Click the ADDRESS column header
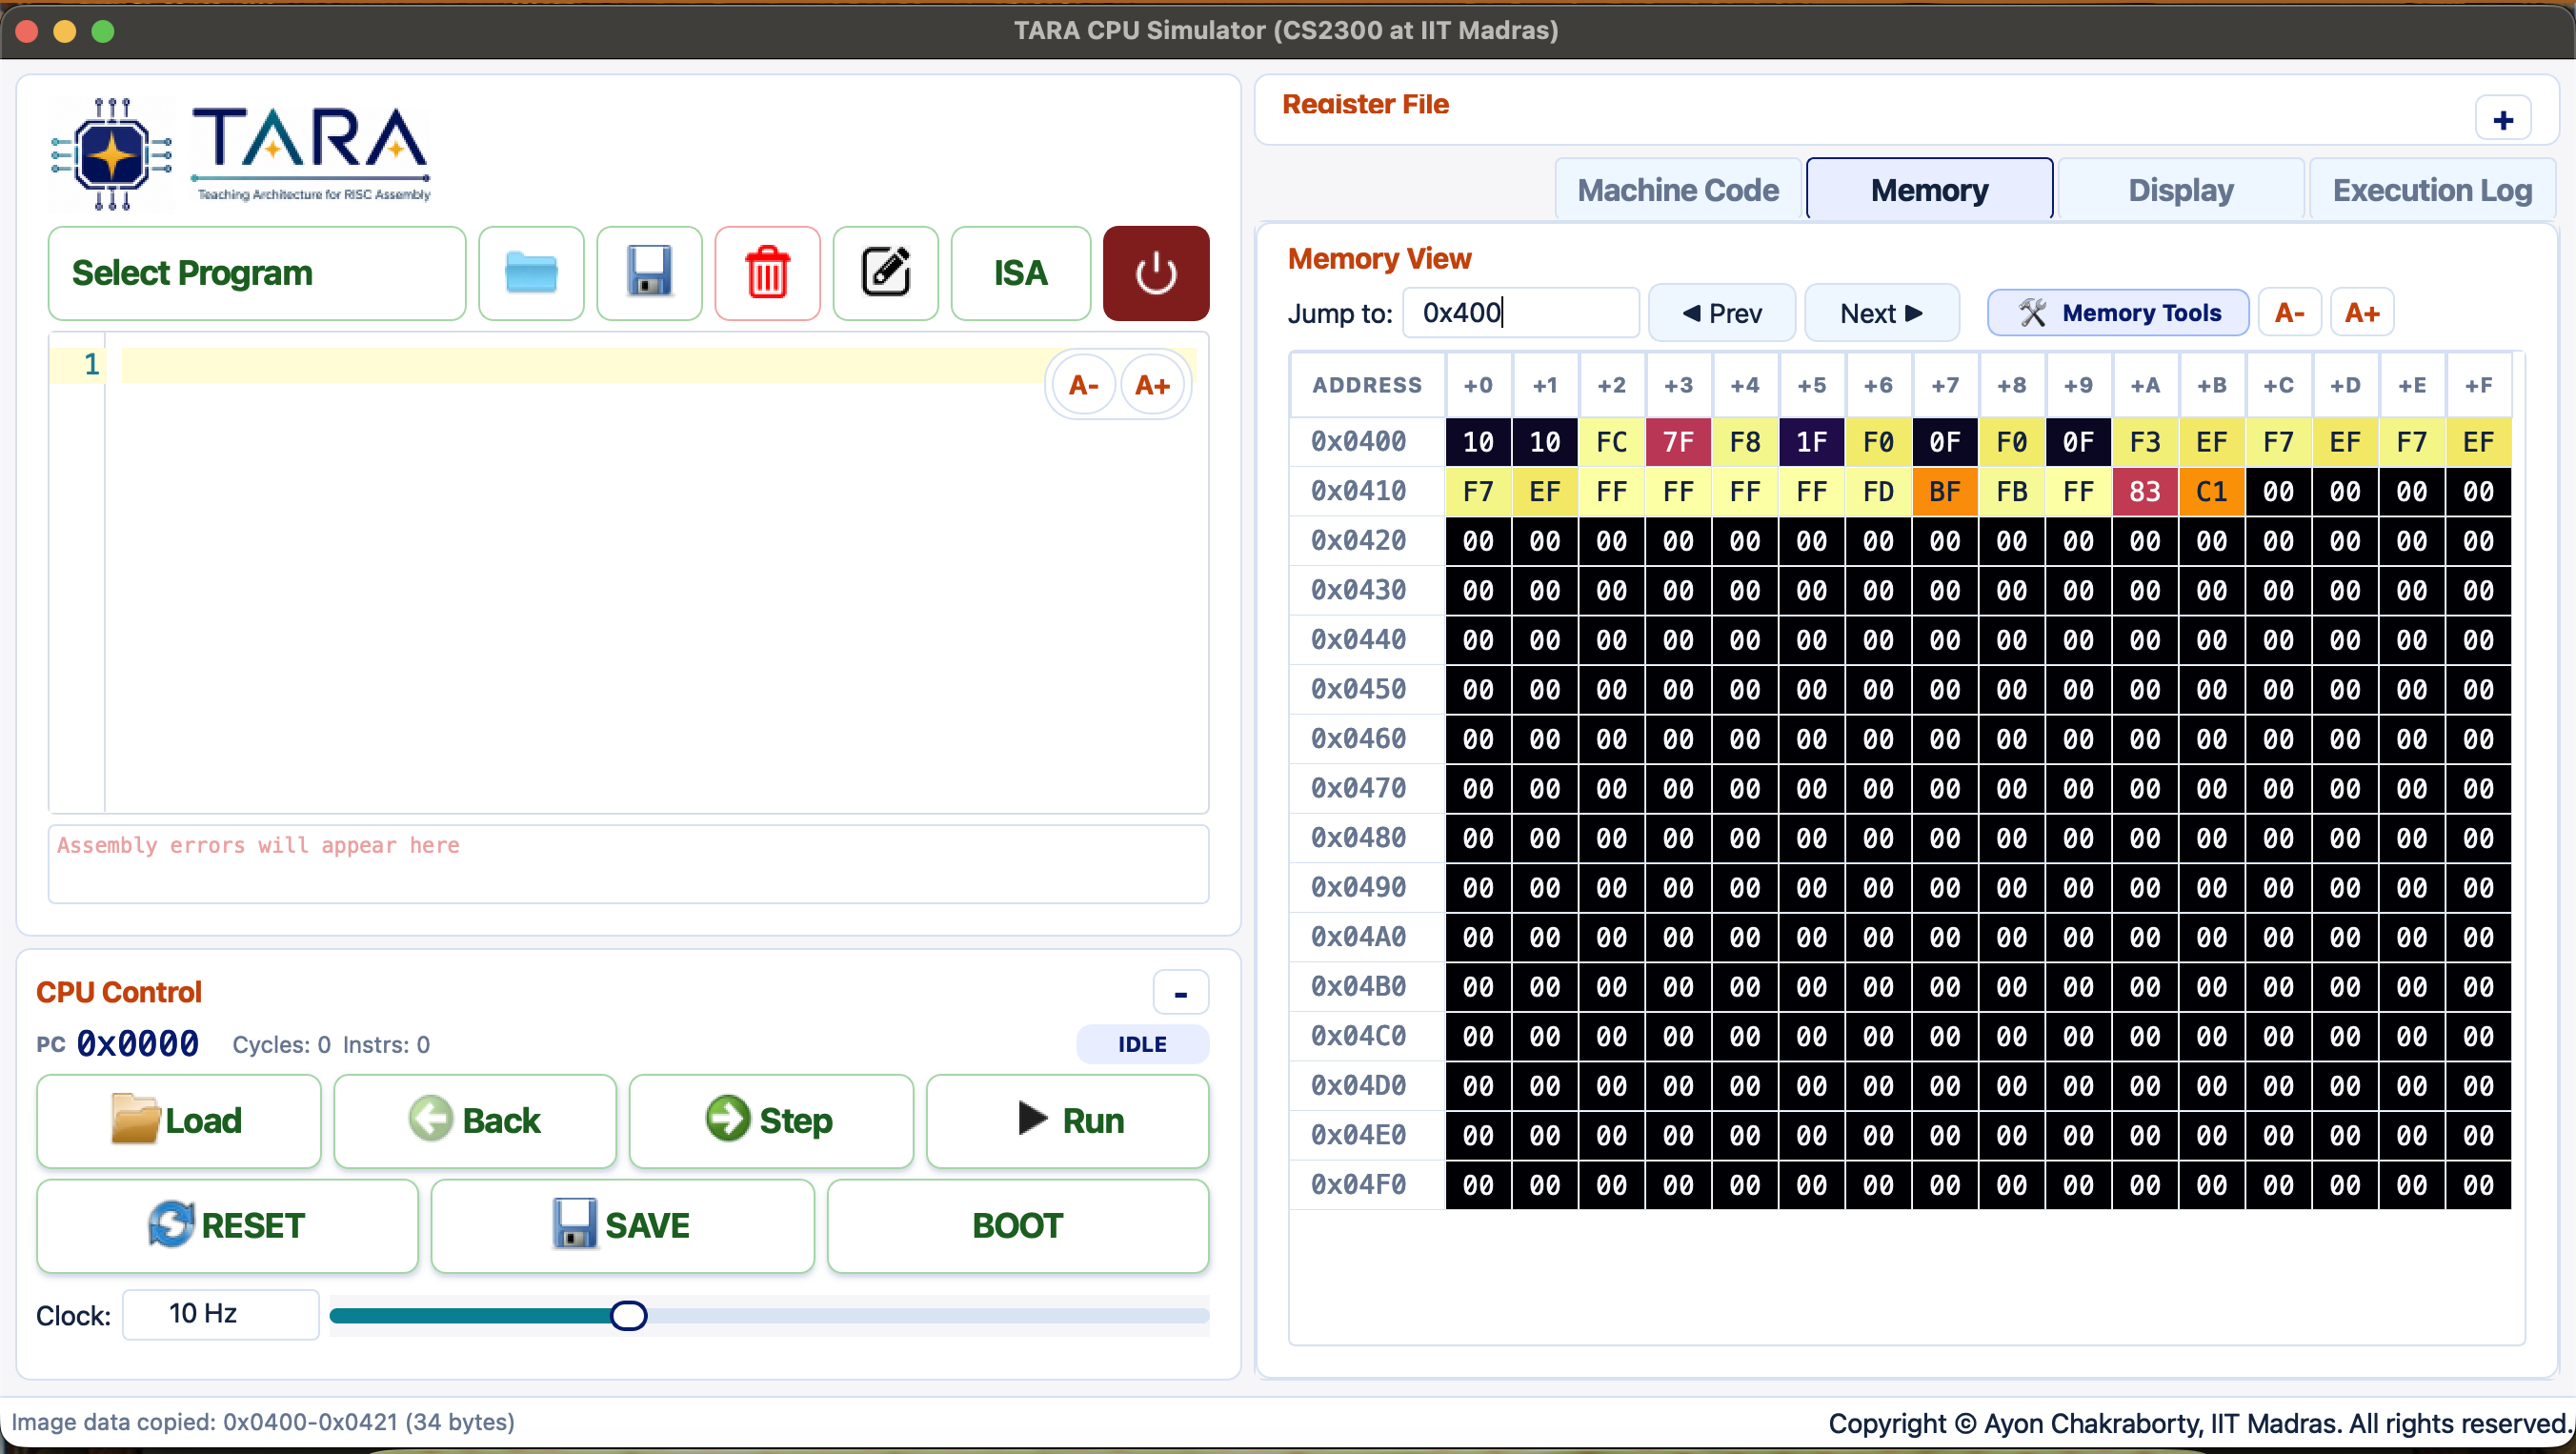This screenshot has width=2576, height=1454. tap(1367, 386)
